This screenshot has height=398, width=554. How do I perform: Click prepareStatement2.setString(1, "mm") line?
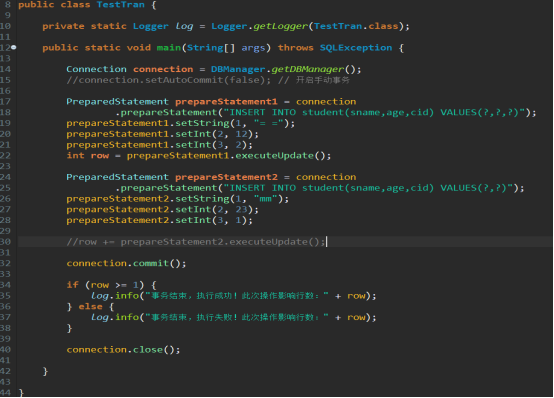178,199
